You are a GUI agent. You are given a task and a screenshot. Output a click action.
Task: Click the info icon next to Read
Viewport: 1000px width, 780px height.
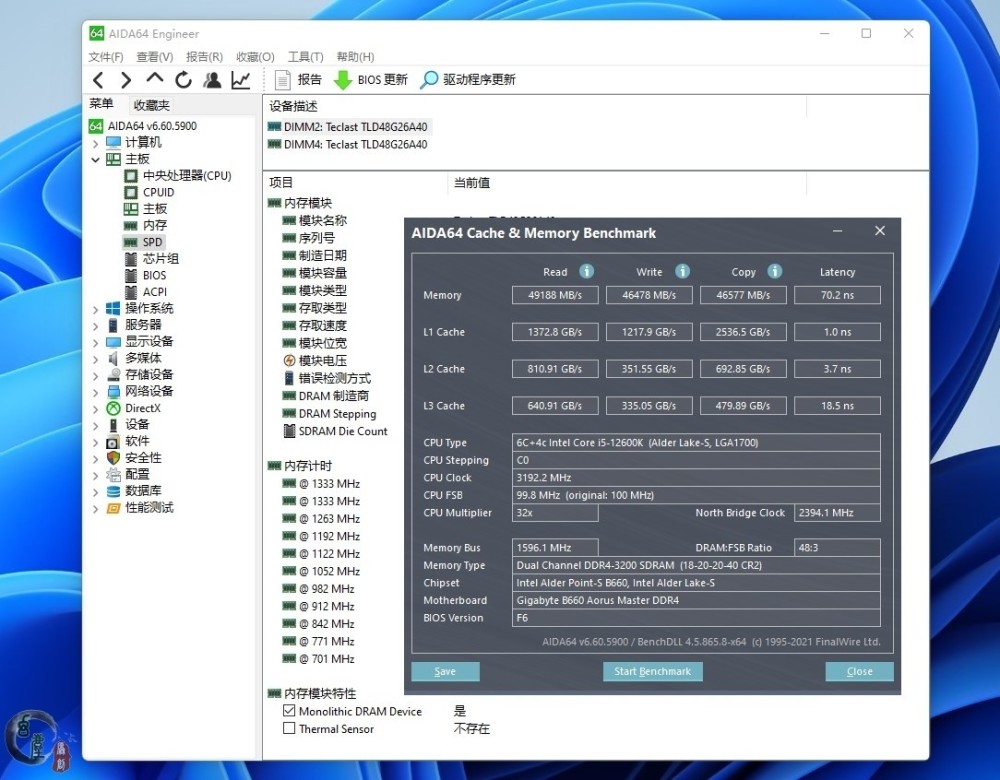click(587, 272)
